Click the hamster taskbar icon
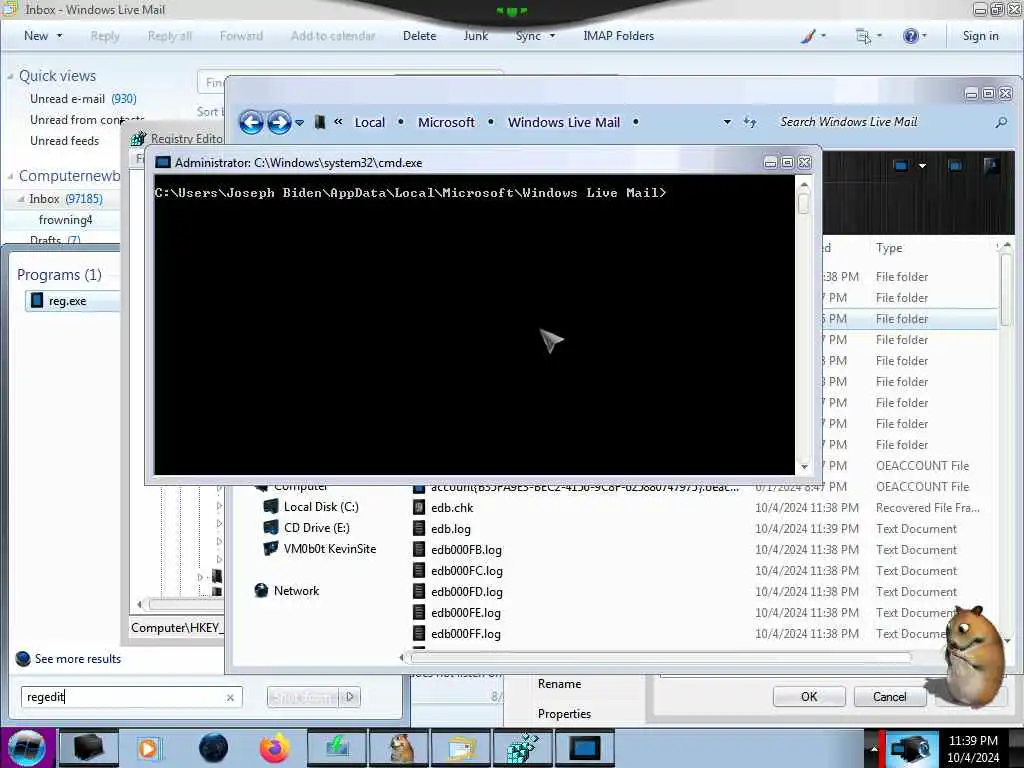This screenshot has width=1024, height=768. pos(400,748)
